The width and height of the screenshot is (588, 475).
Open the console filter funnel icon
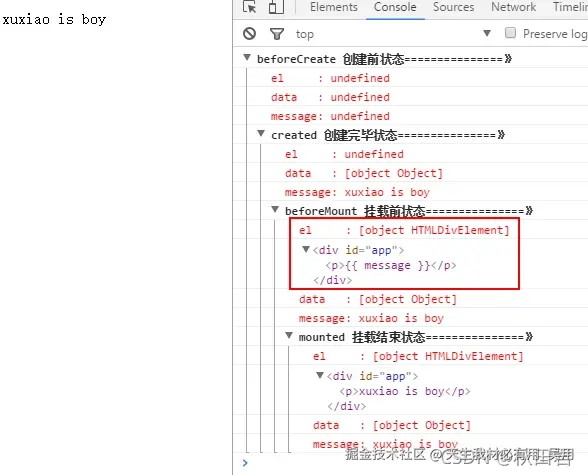tap(277, 34)
